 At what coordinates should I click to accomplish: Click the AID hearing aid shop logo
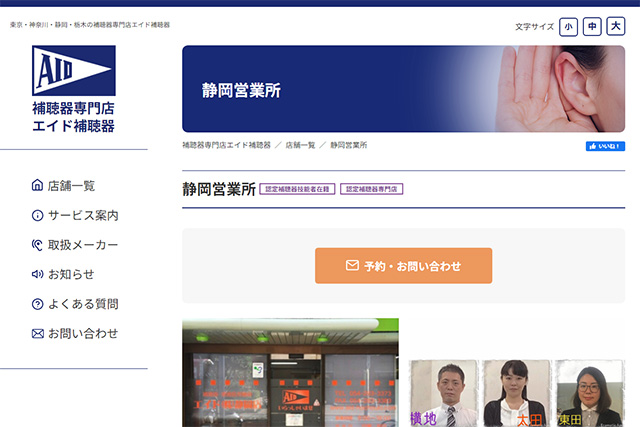click(73, 89)
